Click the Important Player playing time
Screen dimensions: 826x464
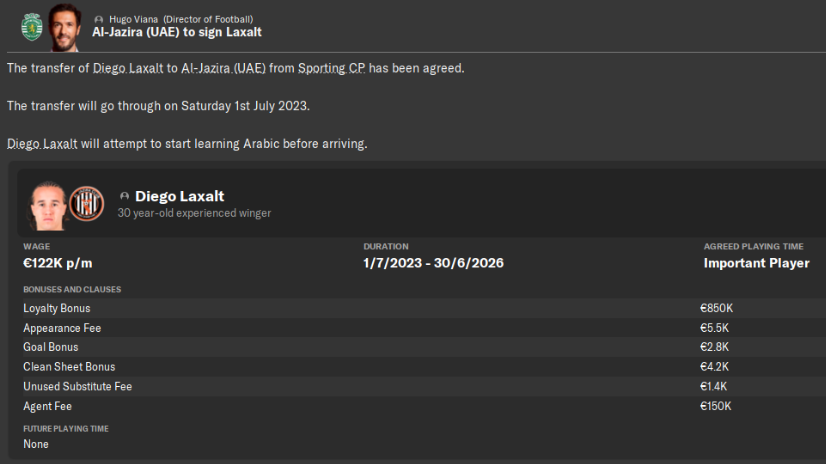756,263
